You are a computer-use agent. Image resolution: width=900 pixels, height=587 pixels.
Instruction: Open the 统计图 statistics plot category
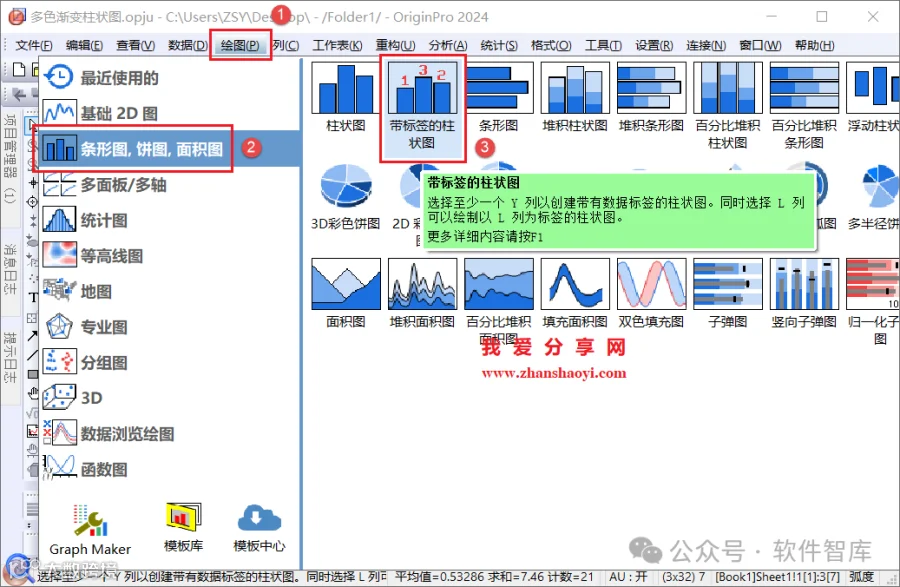click(170, 220)
